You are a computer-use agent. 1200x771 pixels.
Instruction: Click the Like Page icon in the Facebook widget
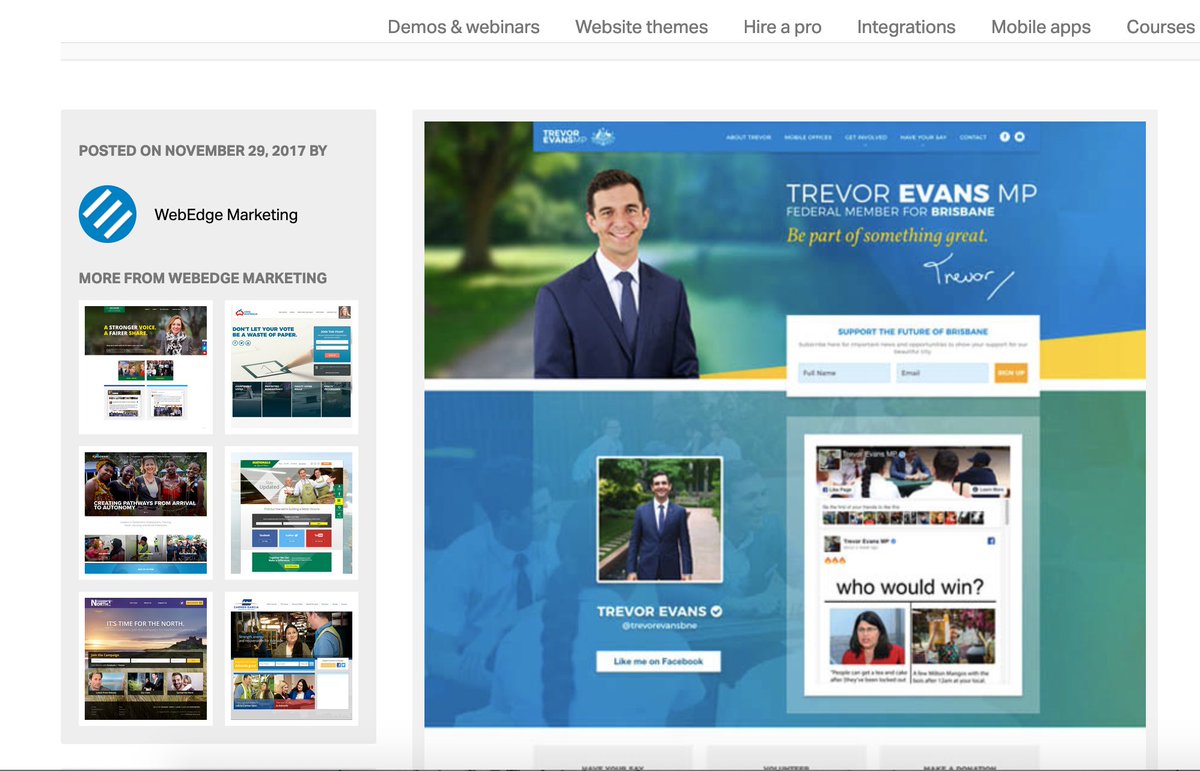[x=824, y=490]
